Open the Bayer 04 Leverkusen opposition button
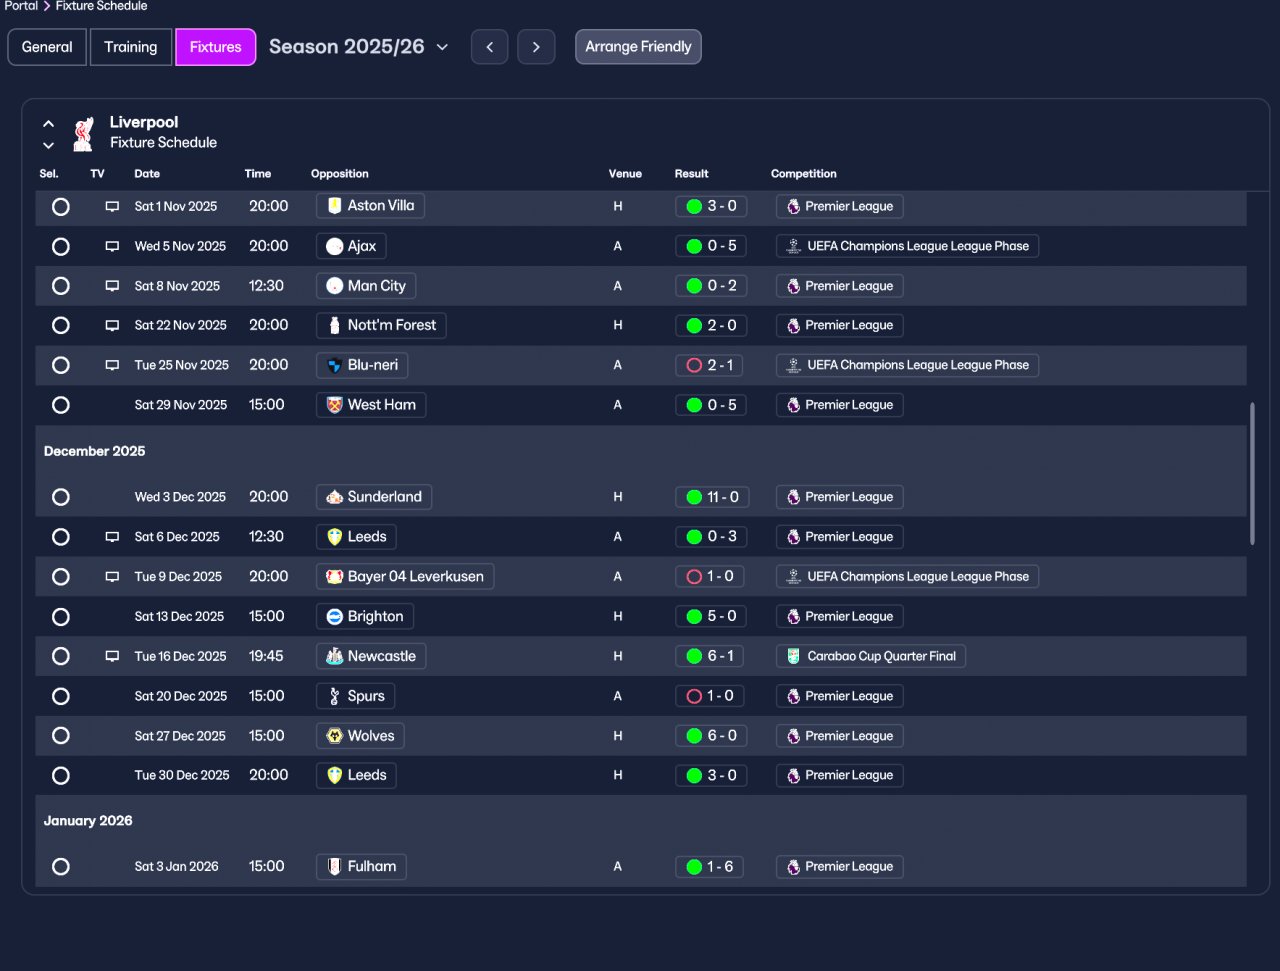 pyautogui.click(x=405, y=577)
